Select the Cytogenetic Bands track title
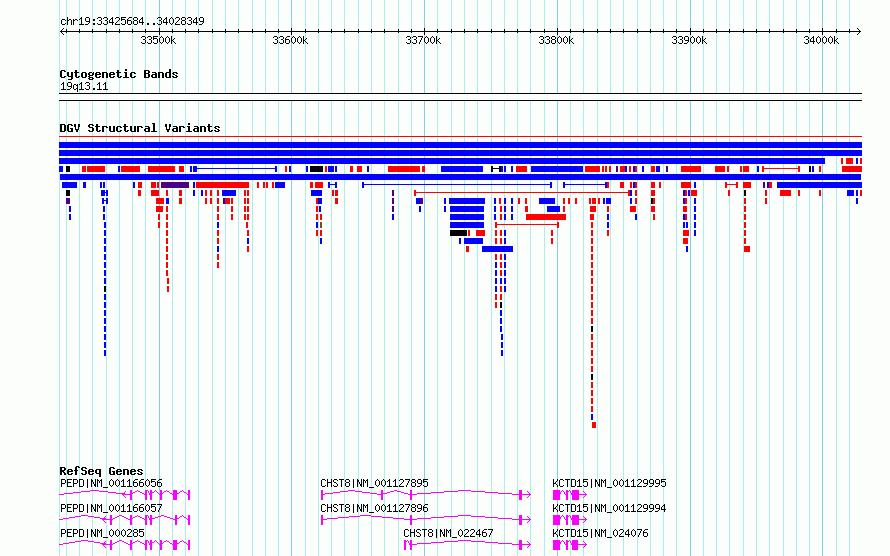Screen dimensions: 890x556 tap(119, 74)
